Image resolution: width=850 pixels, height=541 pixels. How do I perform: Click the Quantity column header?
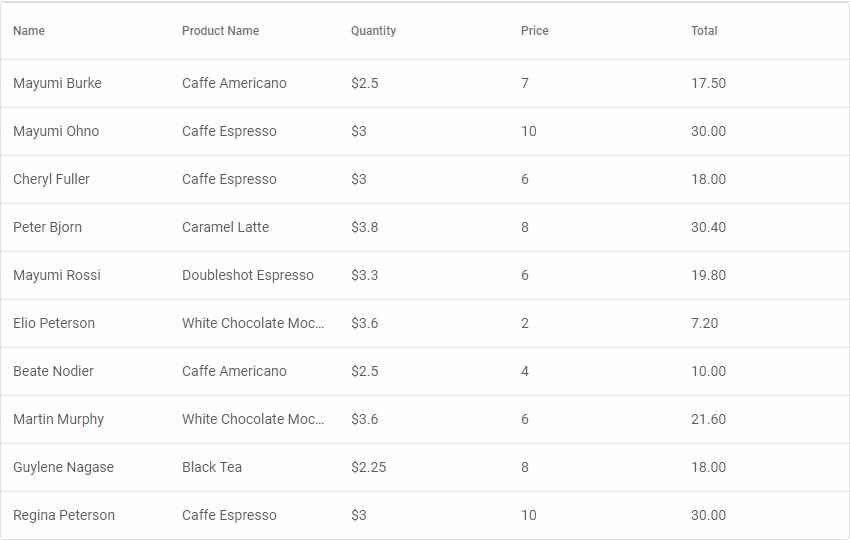point(373,31)
